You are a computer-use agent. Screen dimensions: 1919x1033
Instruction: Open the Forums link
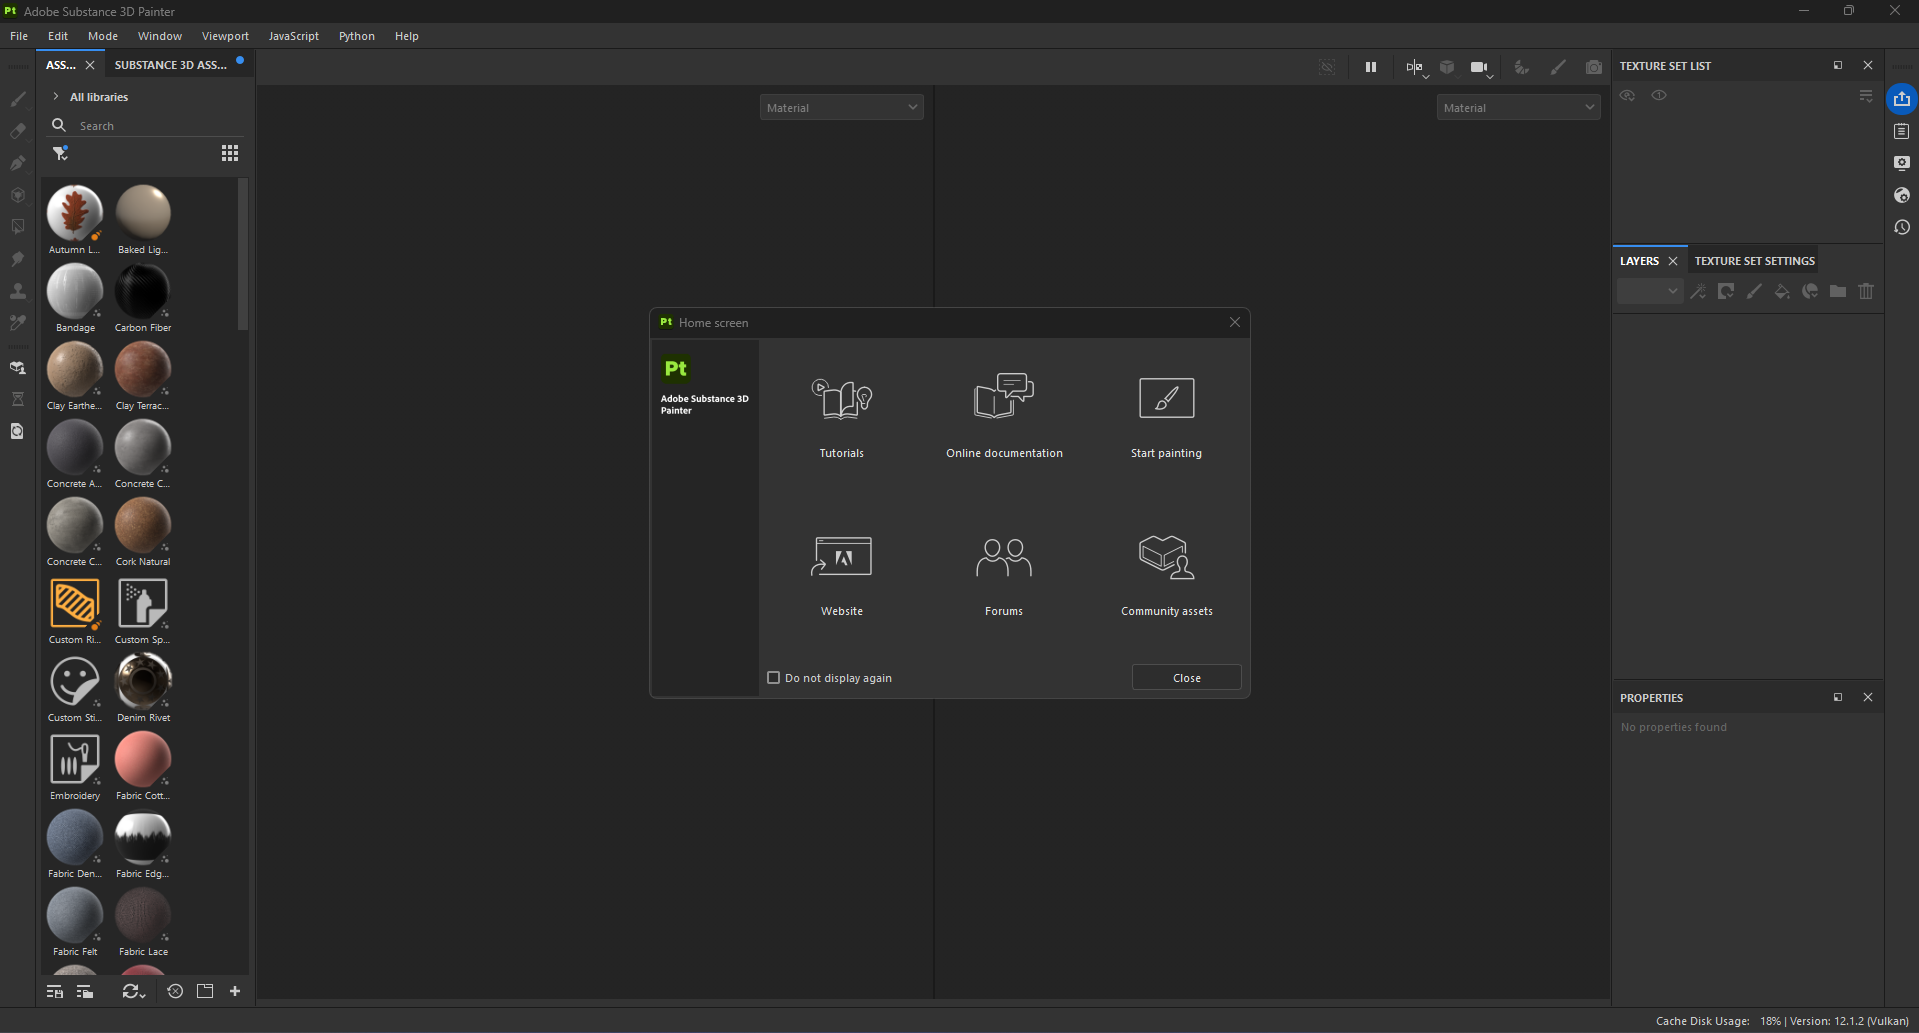1004,575
